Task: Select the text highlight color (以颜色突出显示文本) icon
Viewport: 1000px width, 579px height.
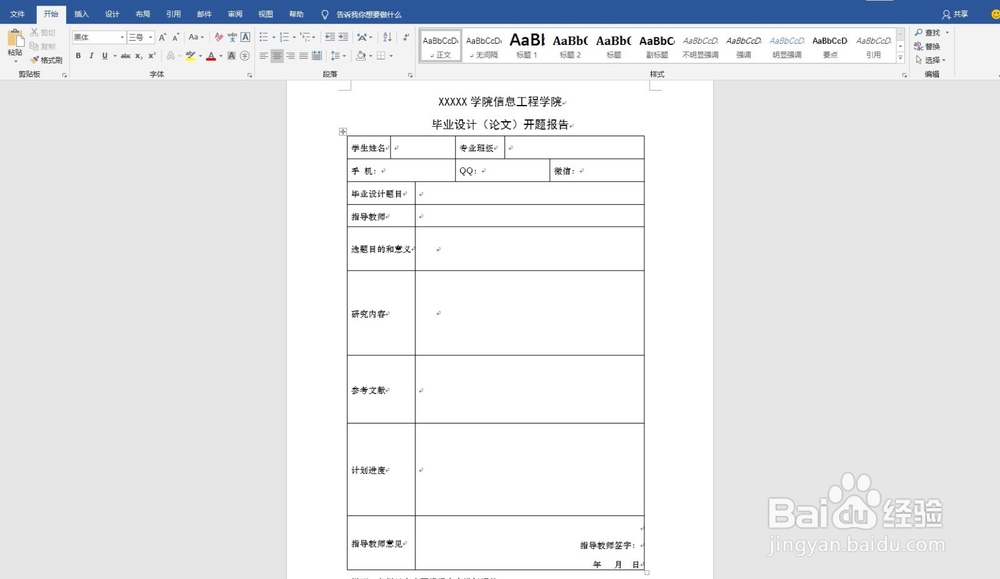Action: [x=190, y=56]
